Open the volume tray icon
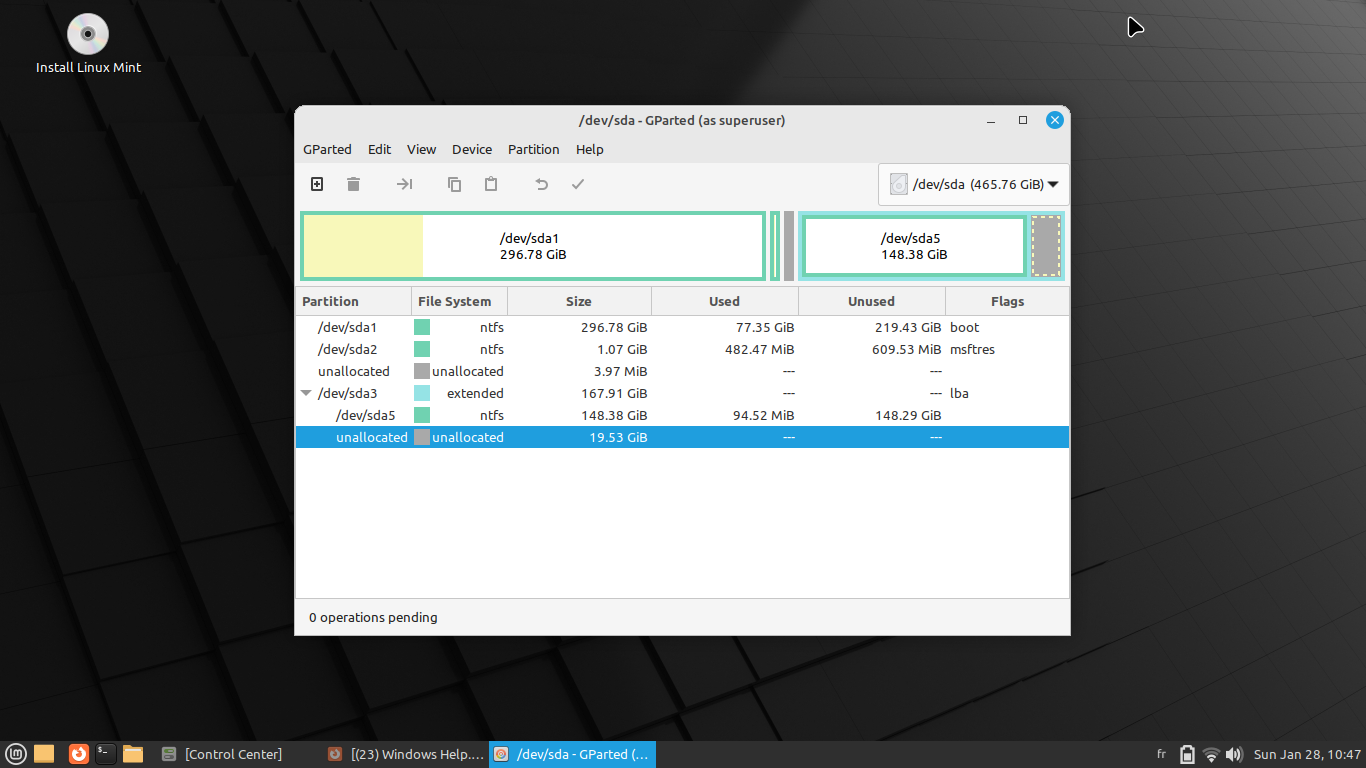The width and height of the screenshot is (1366, 768). tap(1234, 754)
